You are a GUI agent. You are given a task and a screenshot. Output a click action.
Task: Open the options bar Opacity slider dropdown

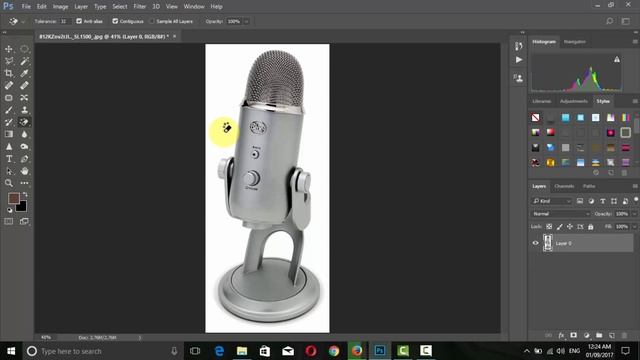247,21
